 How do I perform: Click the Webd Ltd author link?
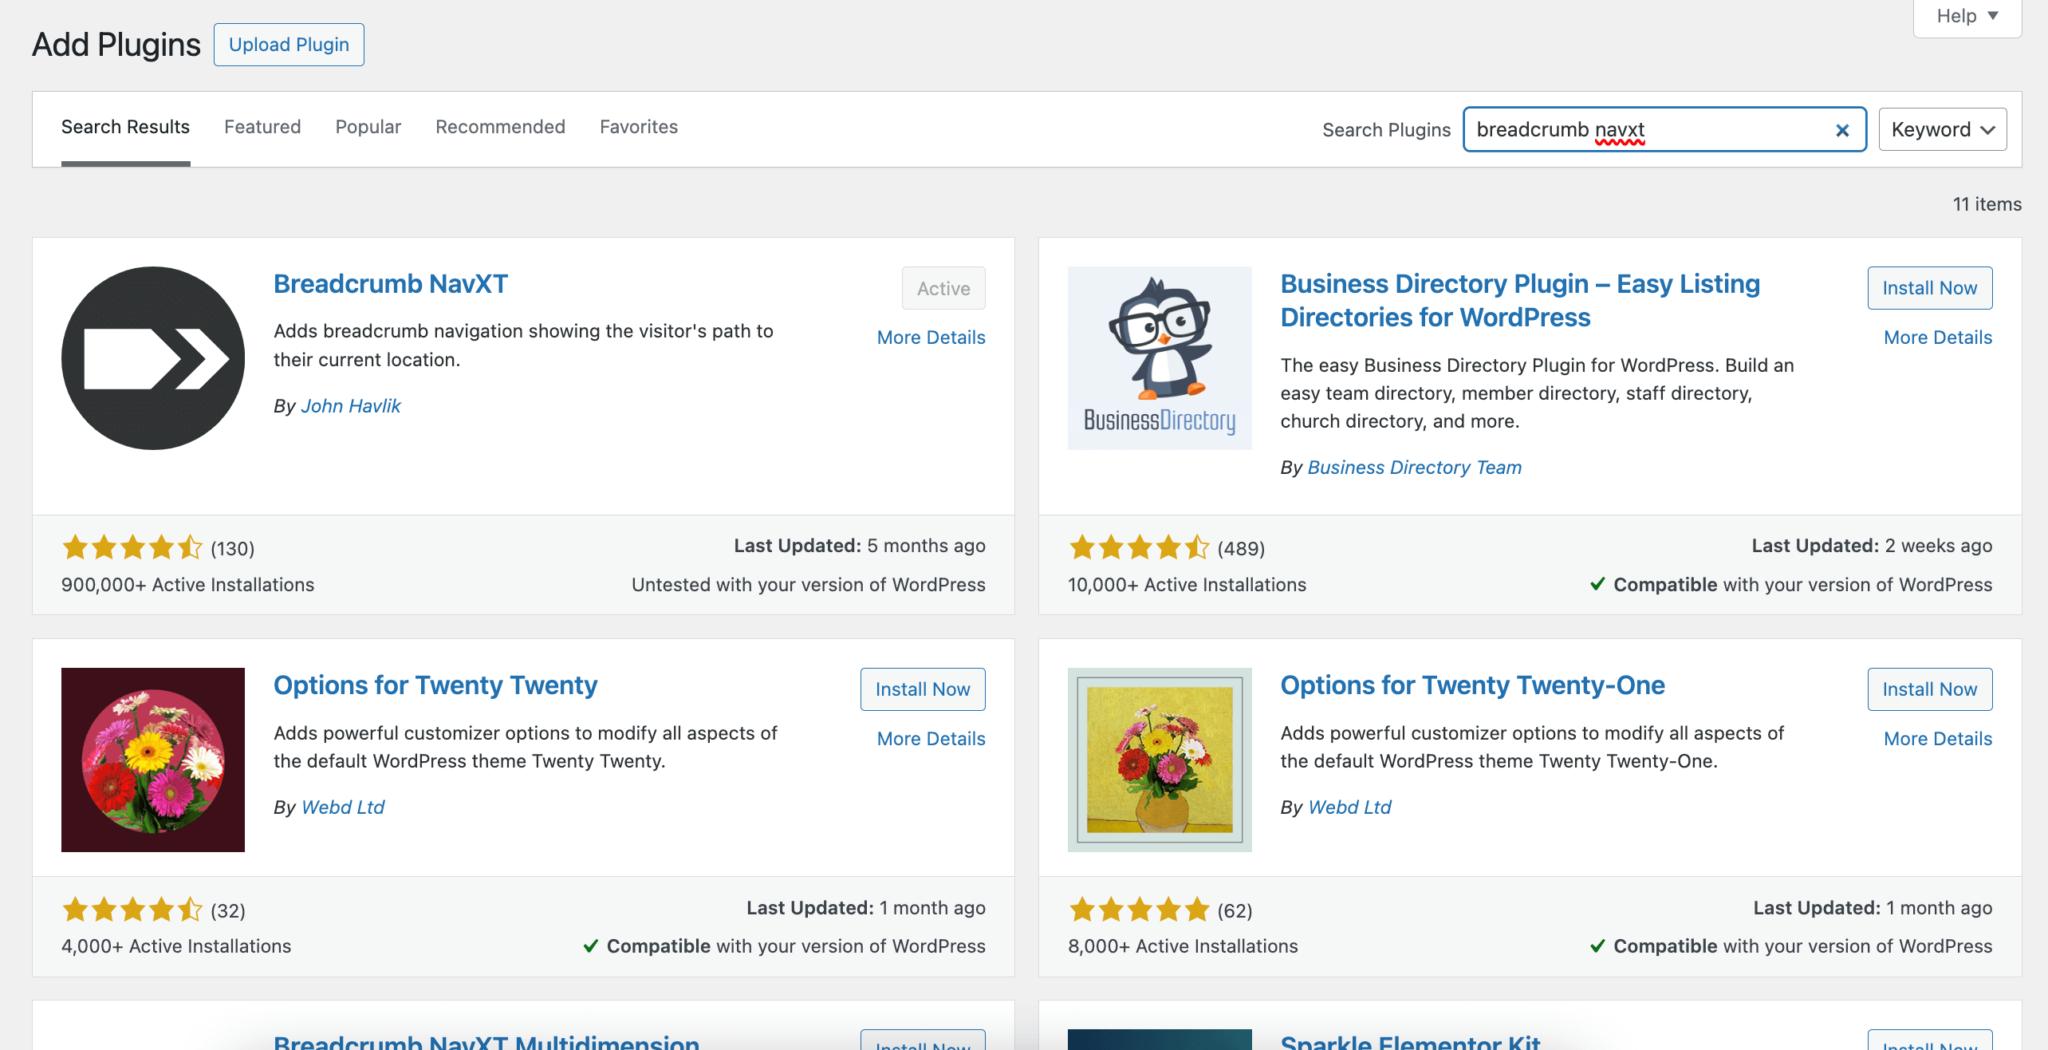(343, 807)
